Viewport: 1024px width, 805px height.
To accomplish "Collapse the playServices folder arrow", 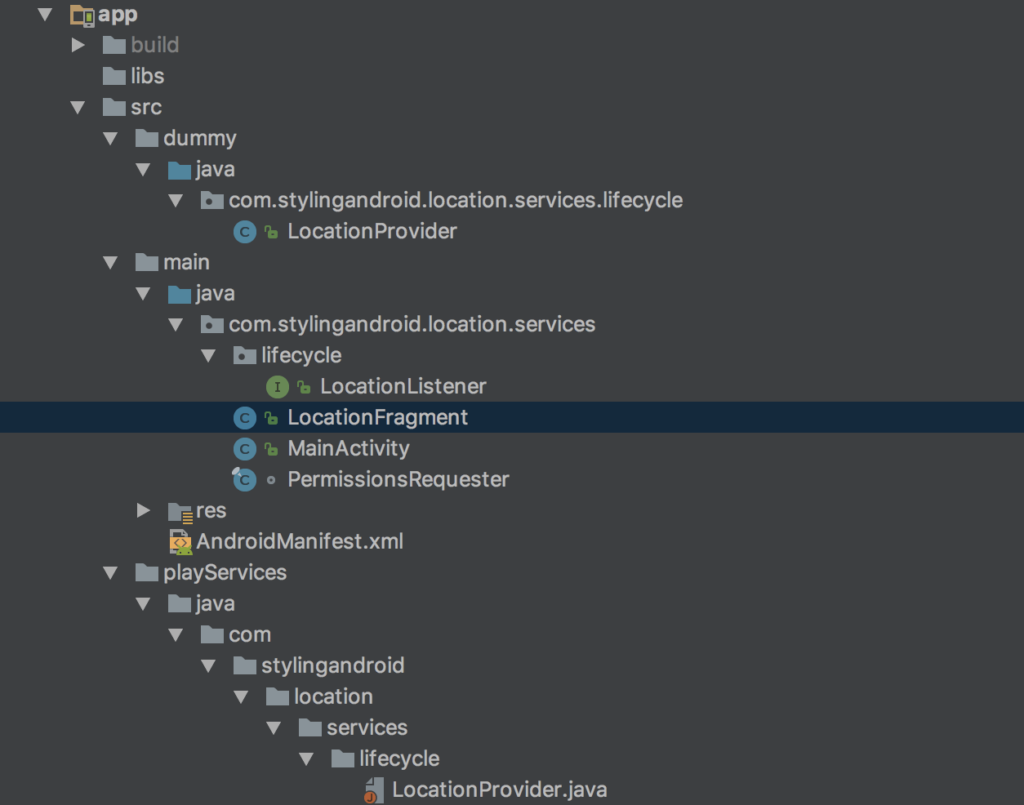I will (110, 573).
